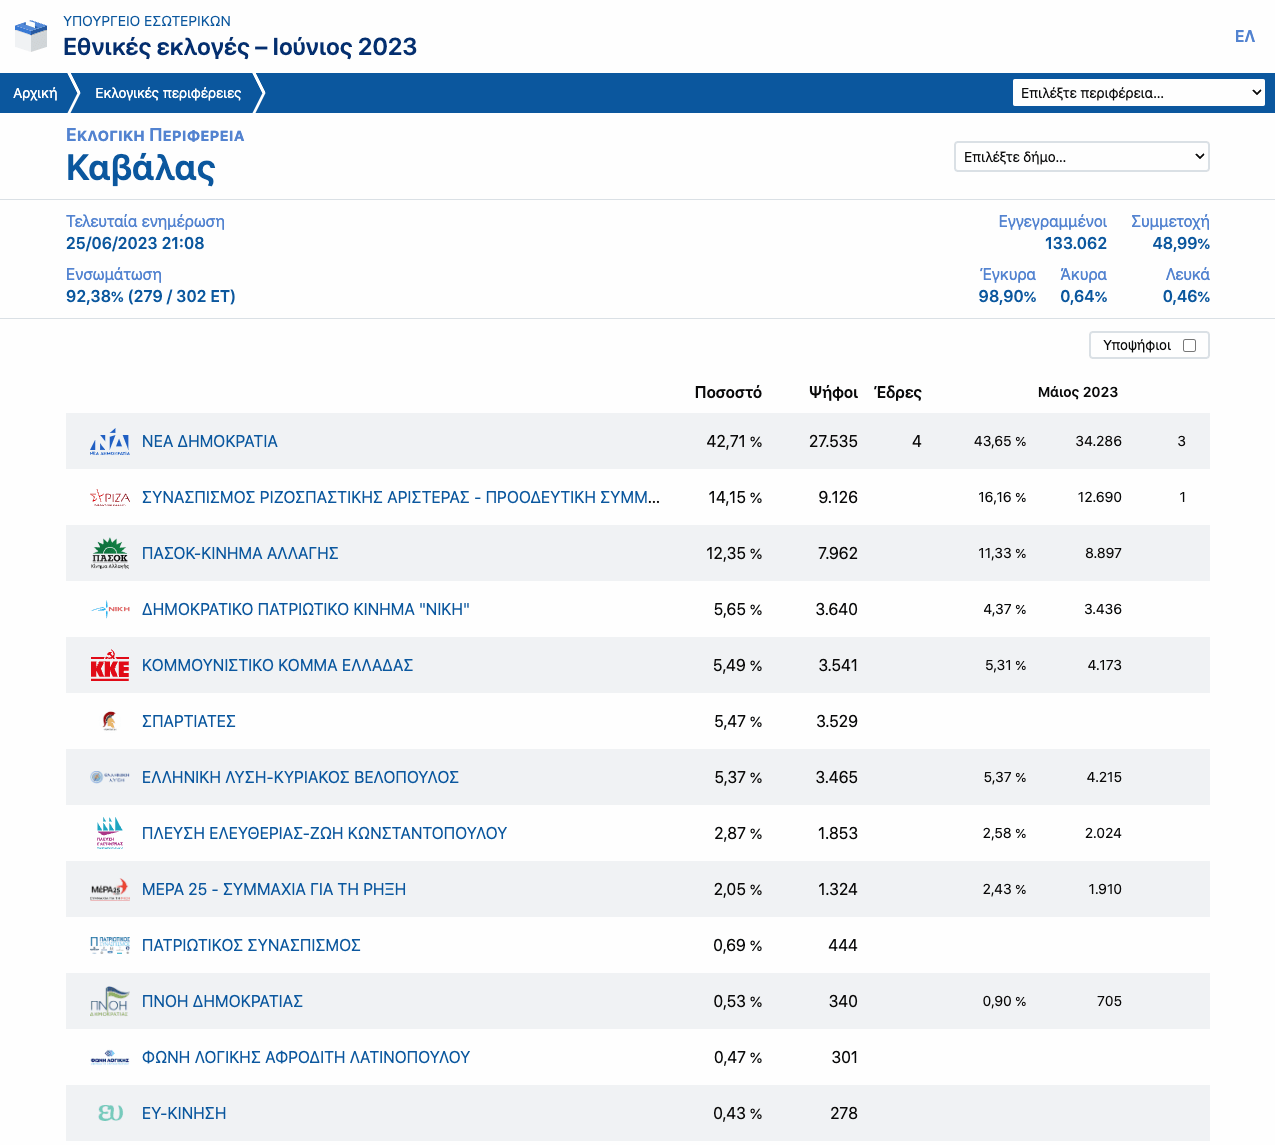Click ΣΥΡΙΖΑ May 2023 percentage 16,16 %
1275x1145 pixels.
(x=1002, y=497)
